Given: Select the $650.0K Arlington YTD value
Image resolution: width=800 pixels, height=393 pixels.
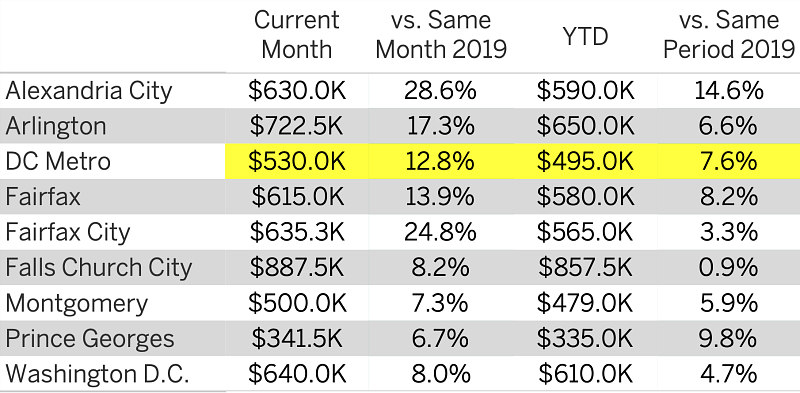Looking at the screenshot, I should point(585,127).
